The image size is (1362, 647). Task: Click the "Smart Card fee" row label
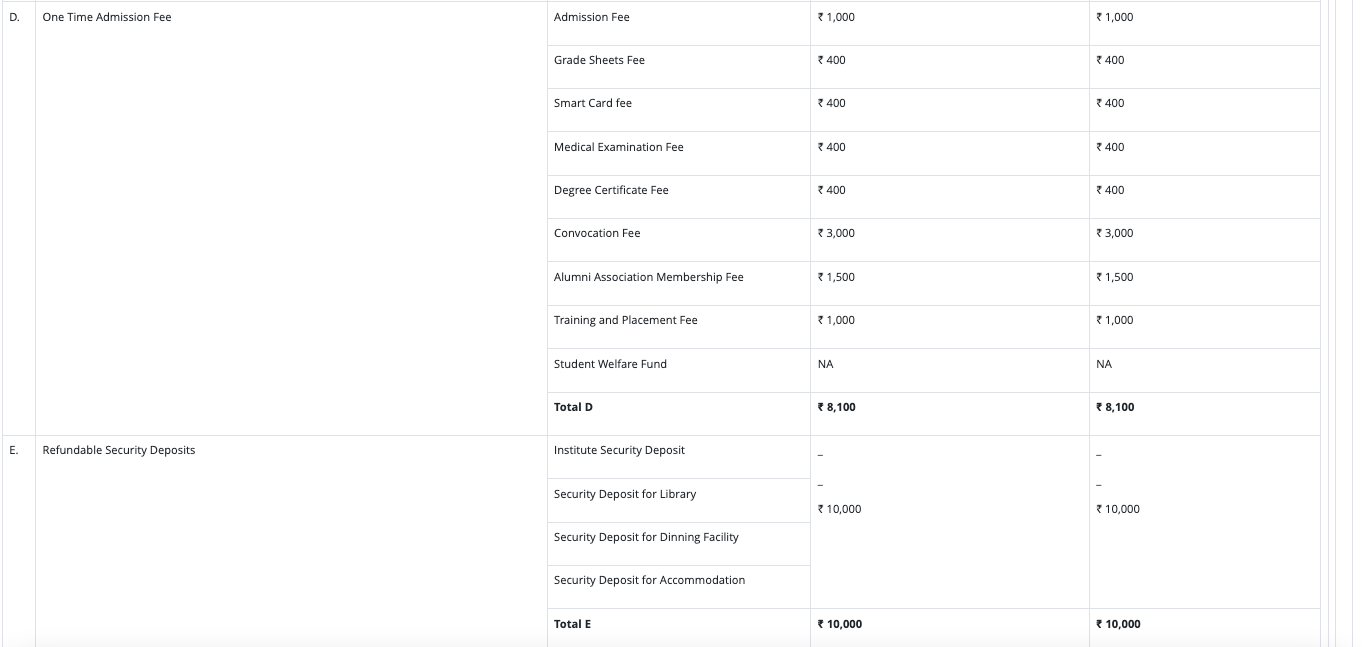click(x=592, y=103)
